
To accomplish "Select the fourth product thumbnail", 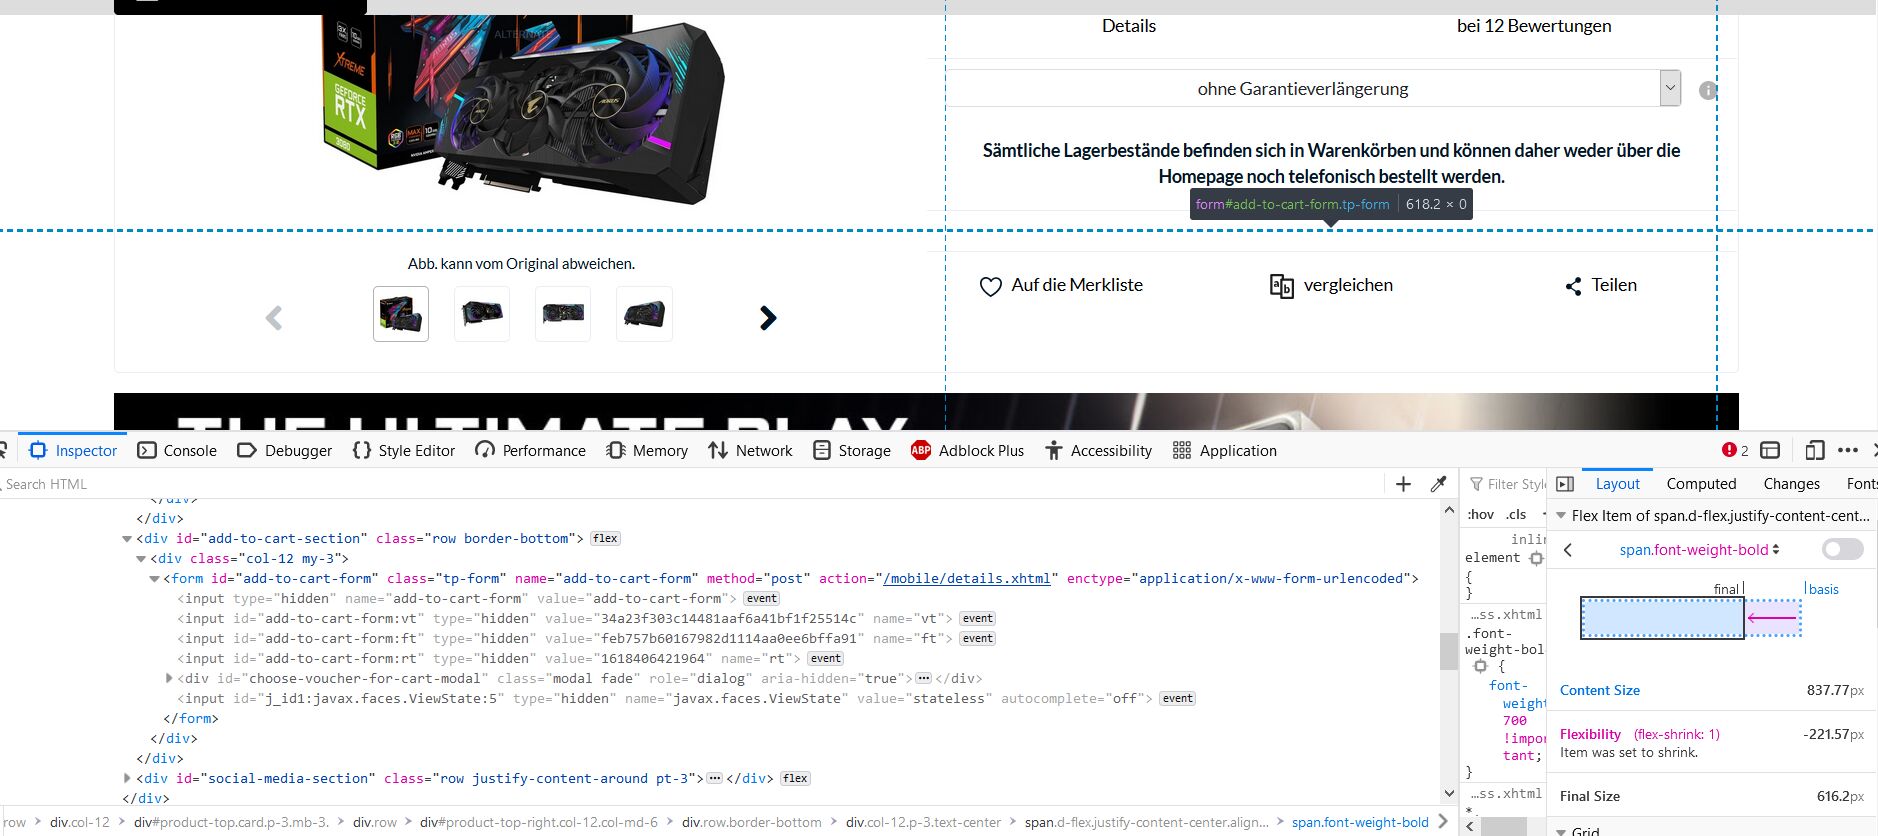I will 644,314.
